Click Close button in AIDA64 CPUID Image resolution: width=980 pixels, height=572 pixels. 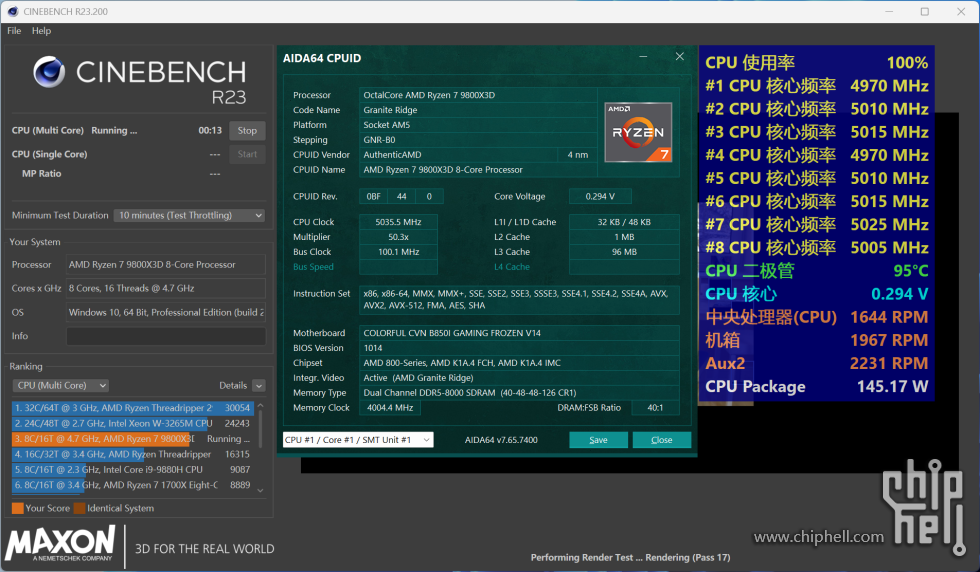[662, 440]
